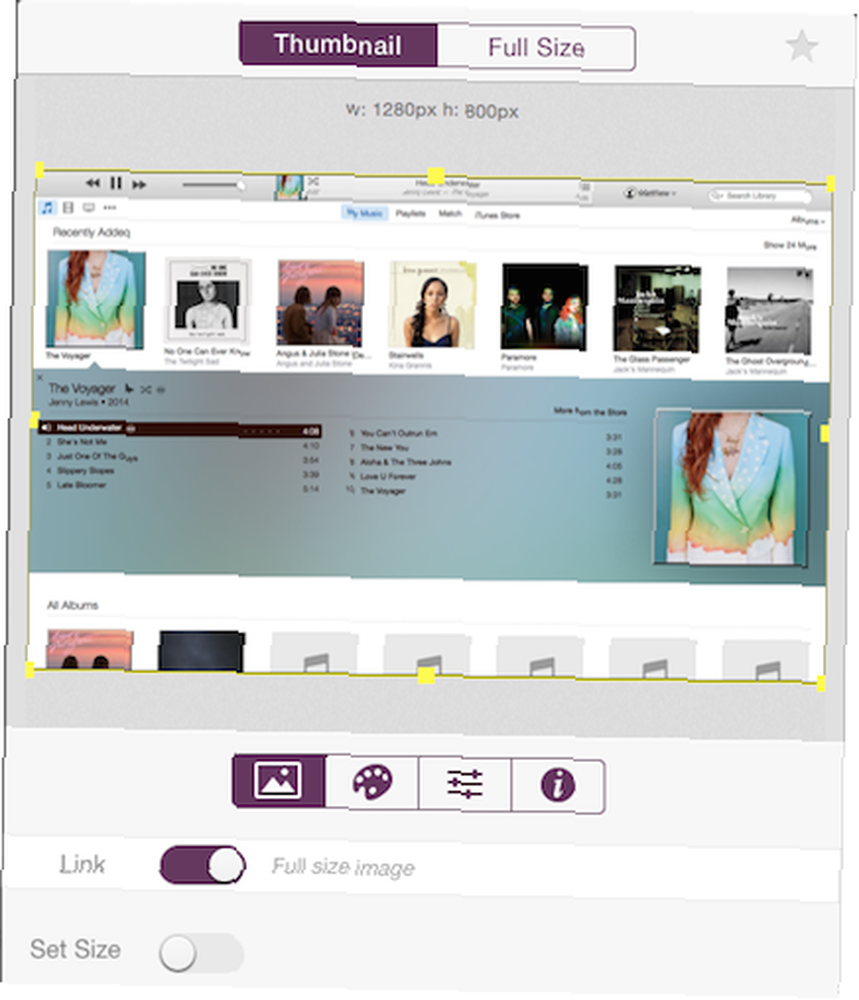Click the Search Library field
The width and height of the screenshot is (859, 1000).
pyautogui.click(x=760, y=196)
